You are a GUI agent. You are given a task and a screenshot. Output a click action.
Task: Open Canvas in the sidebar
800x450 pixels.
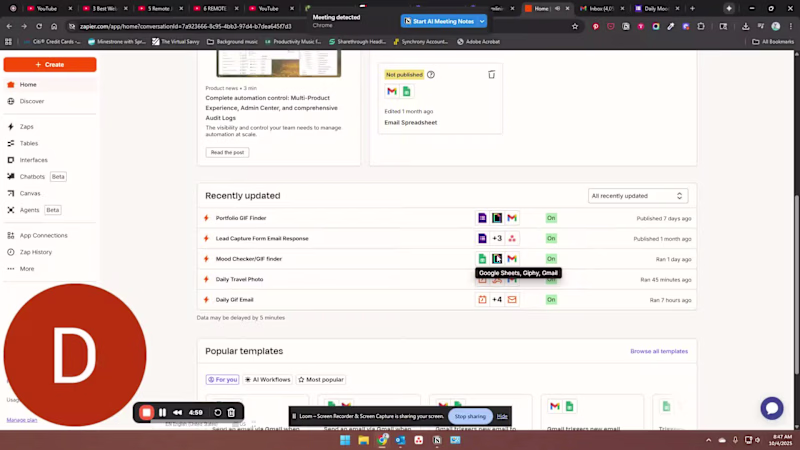point(49,193)
